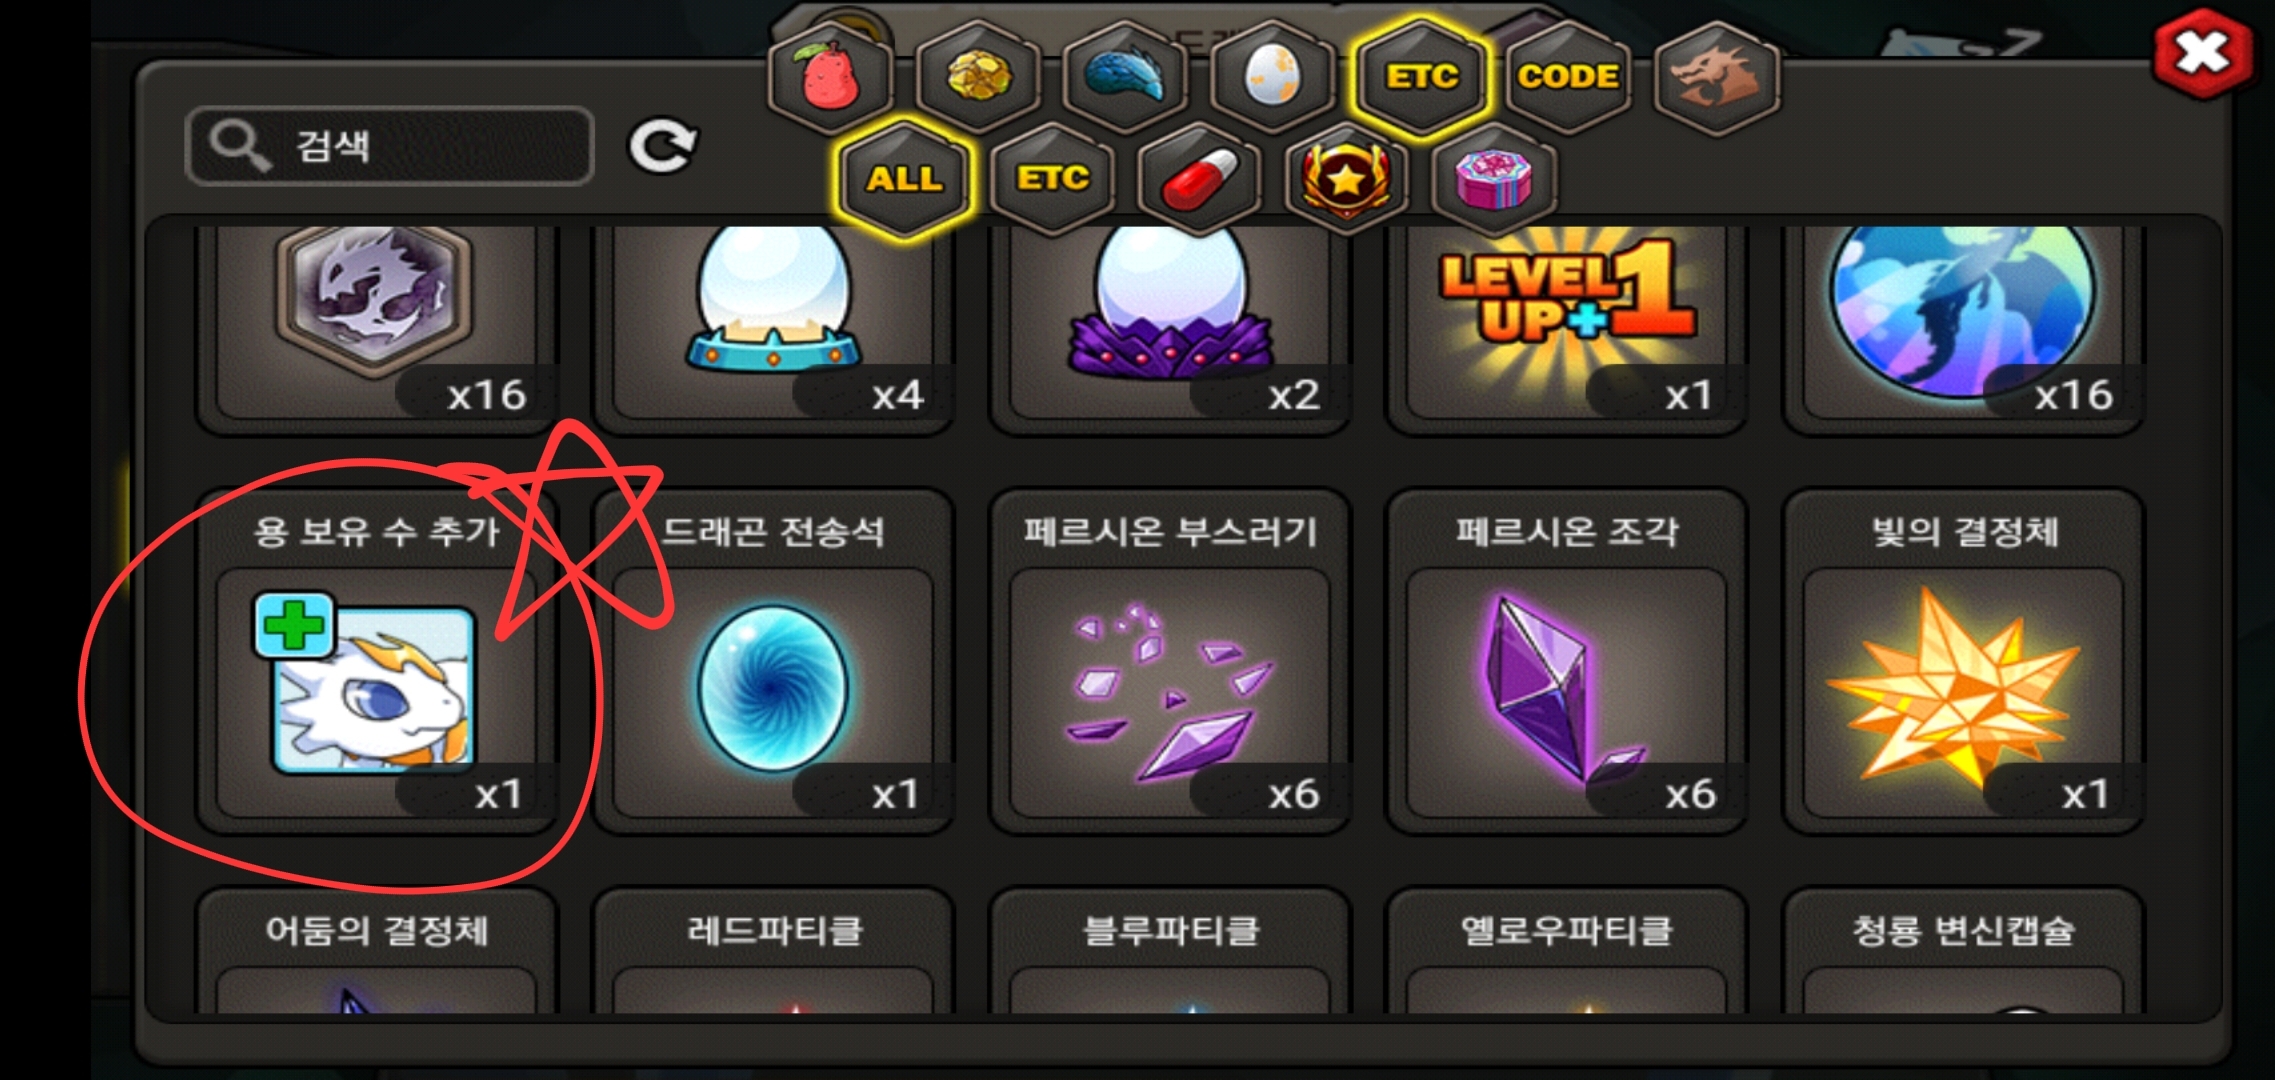
Task: Open the spotted egg category filter
Action: [1272, 76]
